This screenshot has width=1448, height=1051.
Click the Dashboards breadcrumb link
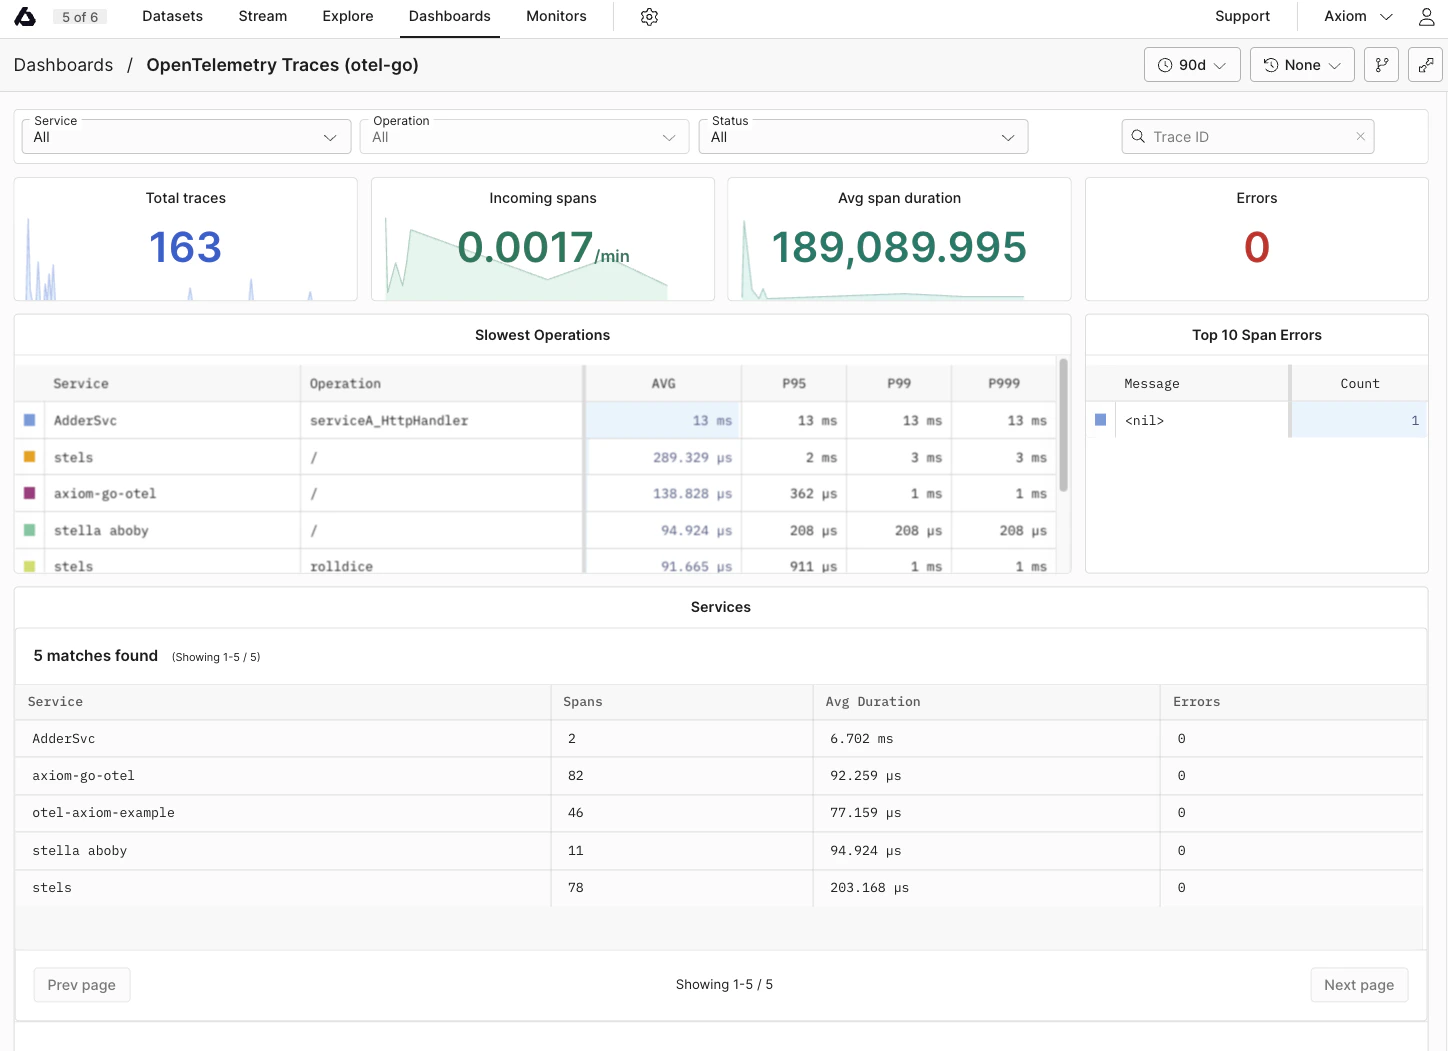63,64
